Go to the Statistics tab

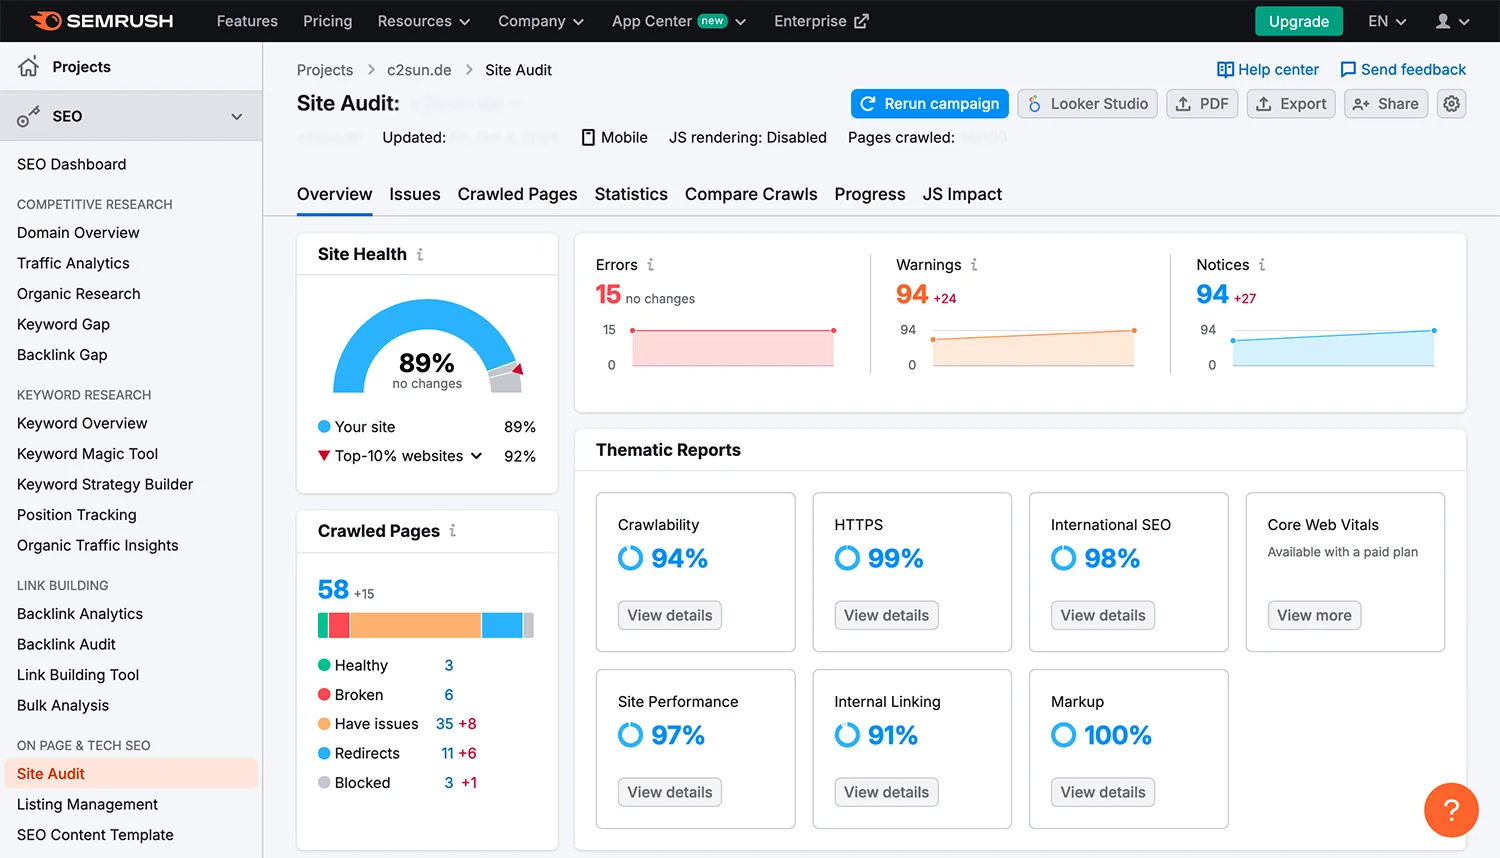631,194
